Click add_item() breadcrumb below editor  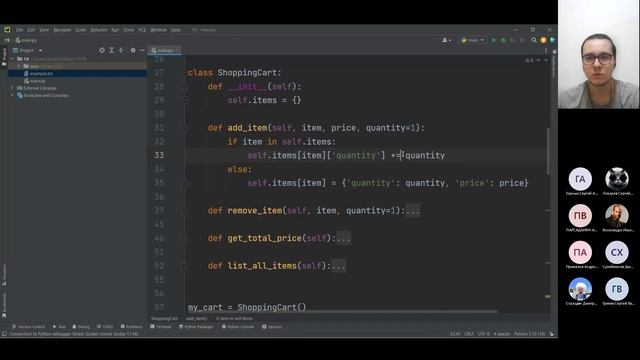click(x=197, y=318)
